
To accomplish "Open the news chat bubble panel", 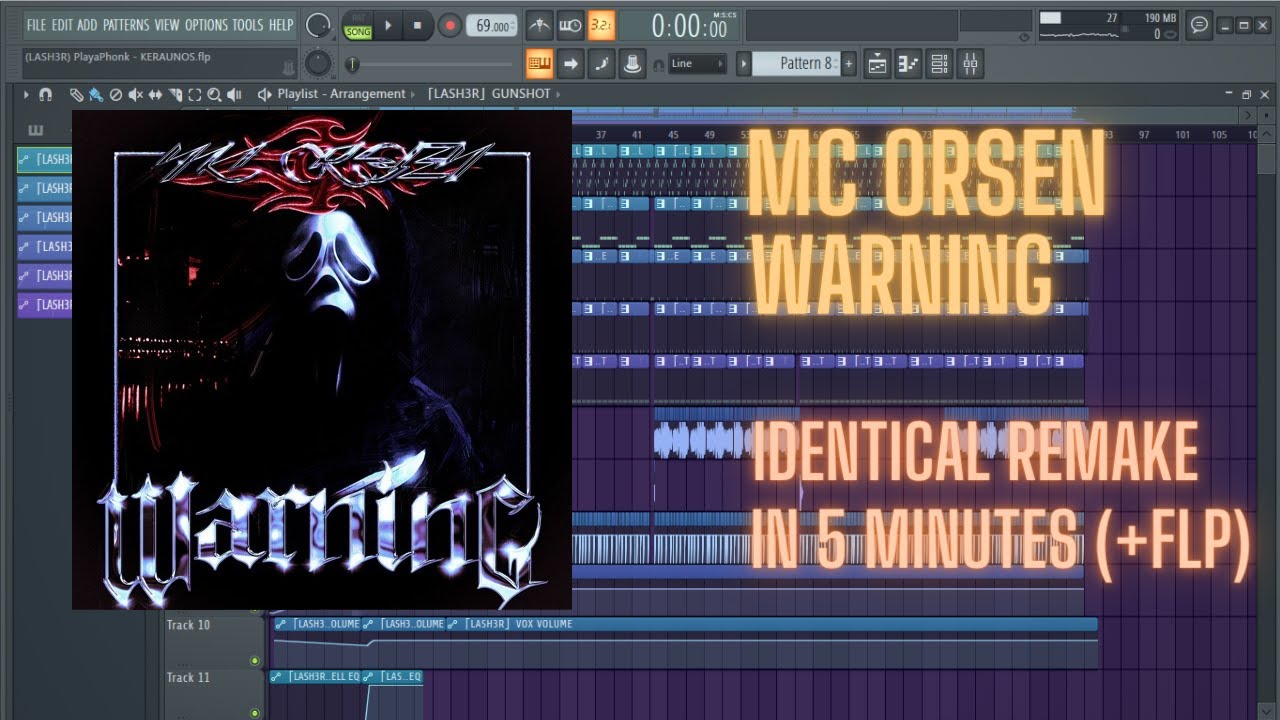I will (1199, 25).
